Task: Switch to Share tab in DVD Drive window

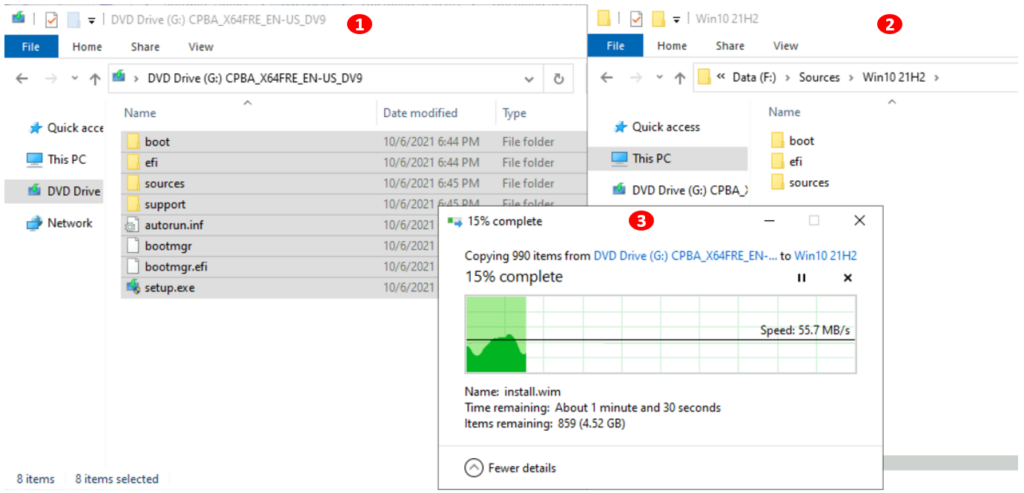Action: click(x=145, y=46)
